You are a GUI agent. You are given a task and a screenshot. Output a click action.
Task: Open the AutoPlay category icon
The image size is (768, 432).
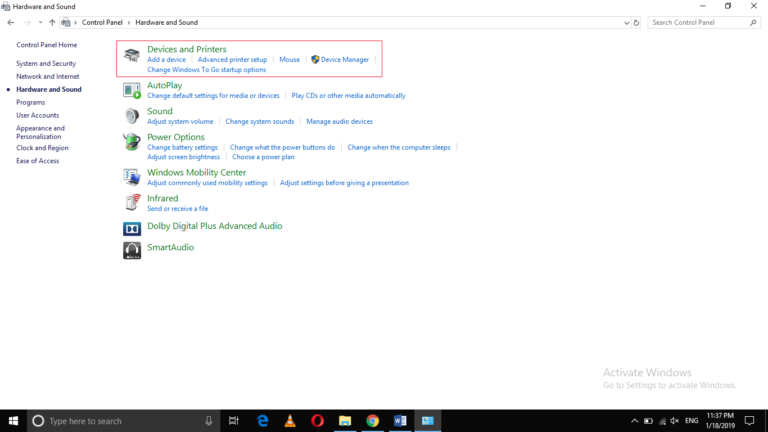click(132, 90)
